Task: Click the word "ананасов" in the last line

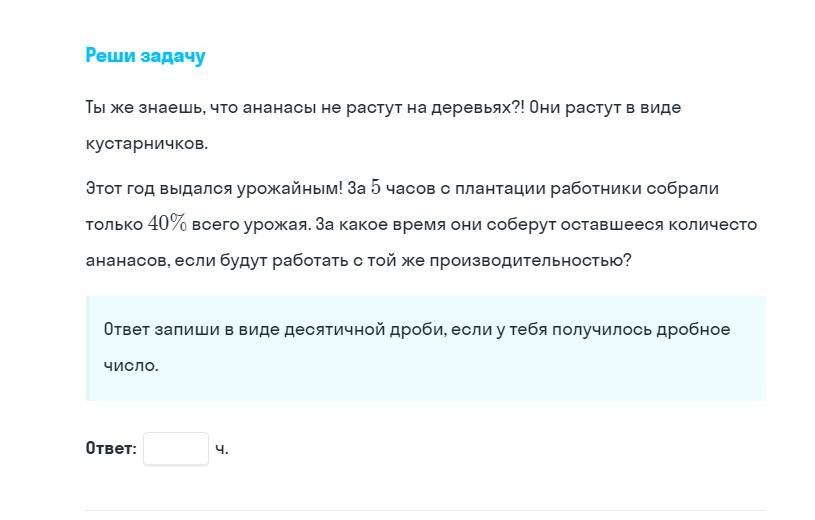Action: click(127, 260)
